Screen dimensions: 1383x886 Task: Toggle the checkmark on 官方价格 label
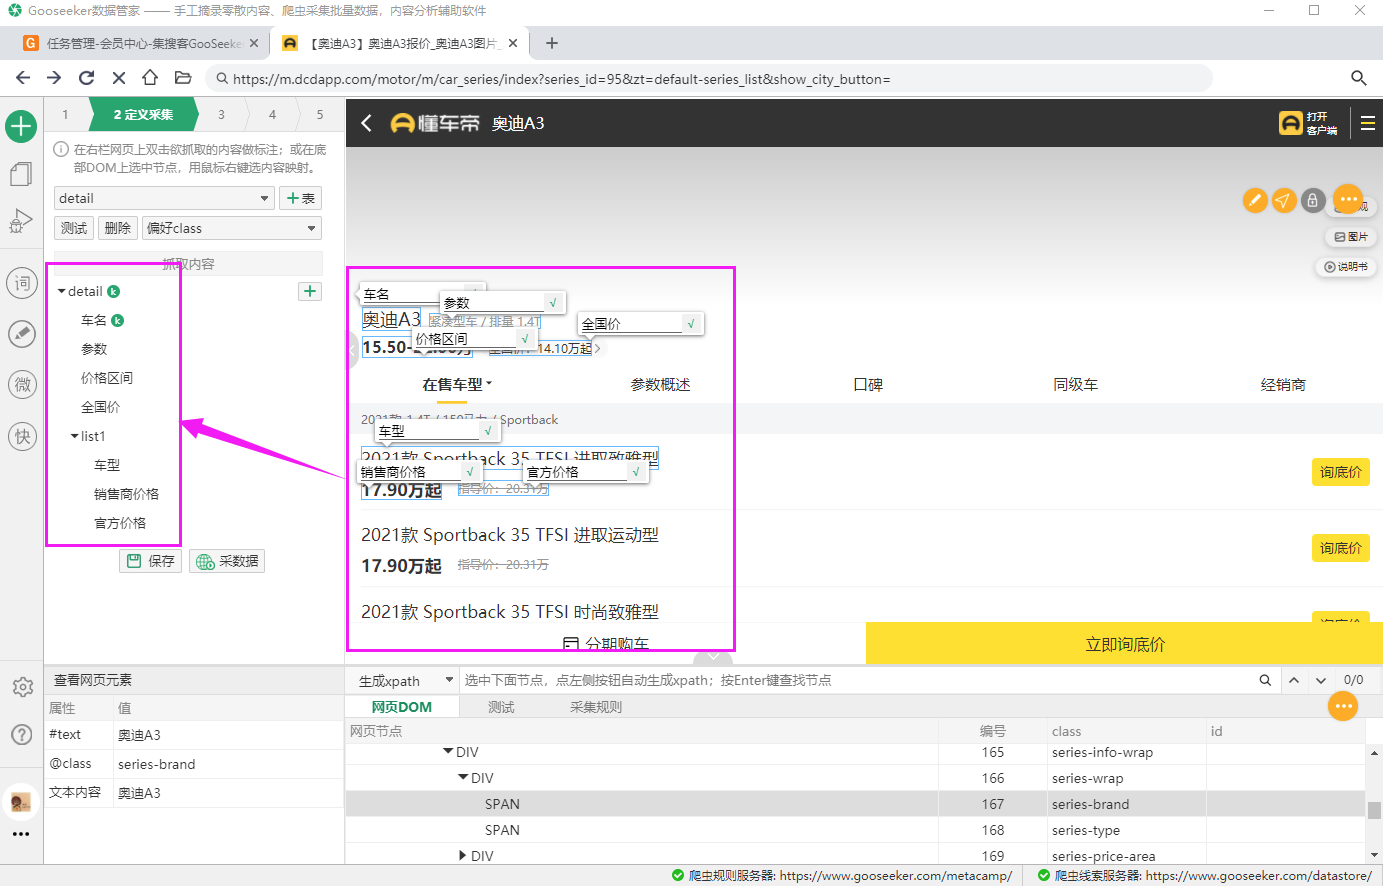(636, 472)
